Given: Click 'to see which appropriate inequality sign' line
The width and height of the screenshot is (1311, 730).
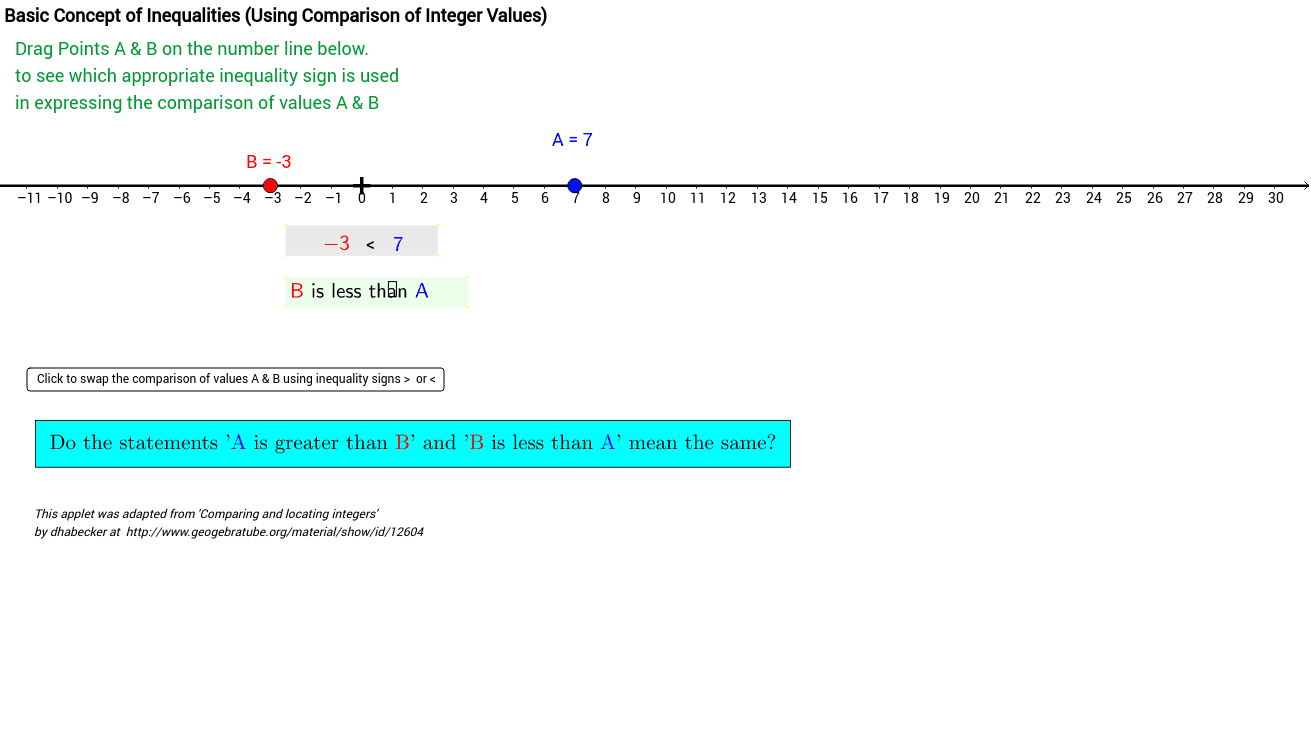Looking at the screenshot, I should pos(207,76).
